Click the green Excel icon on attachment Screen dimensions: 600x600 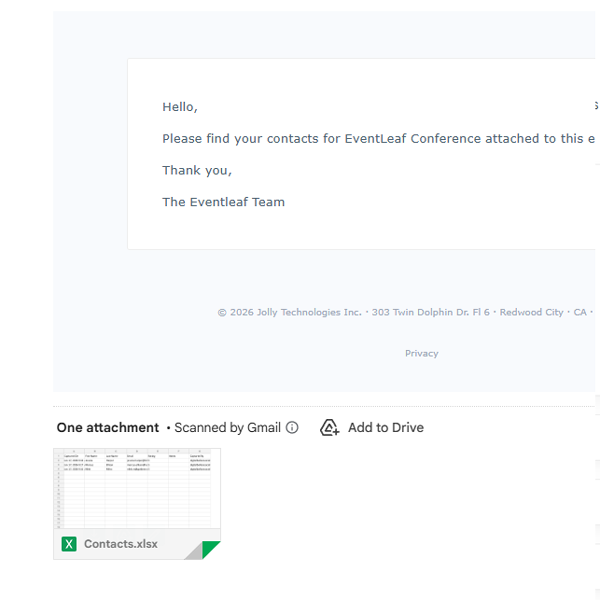coord(69,544)
